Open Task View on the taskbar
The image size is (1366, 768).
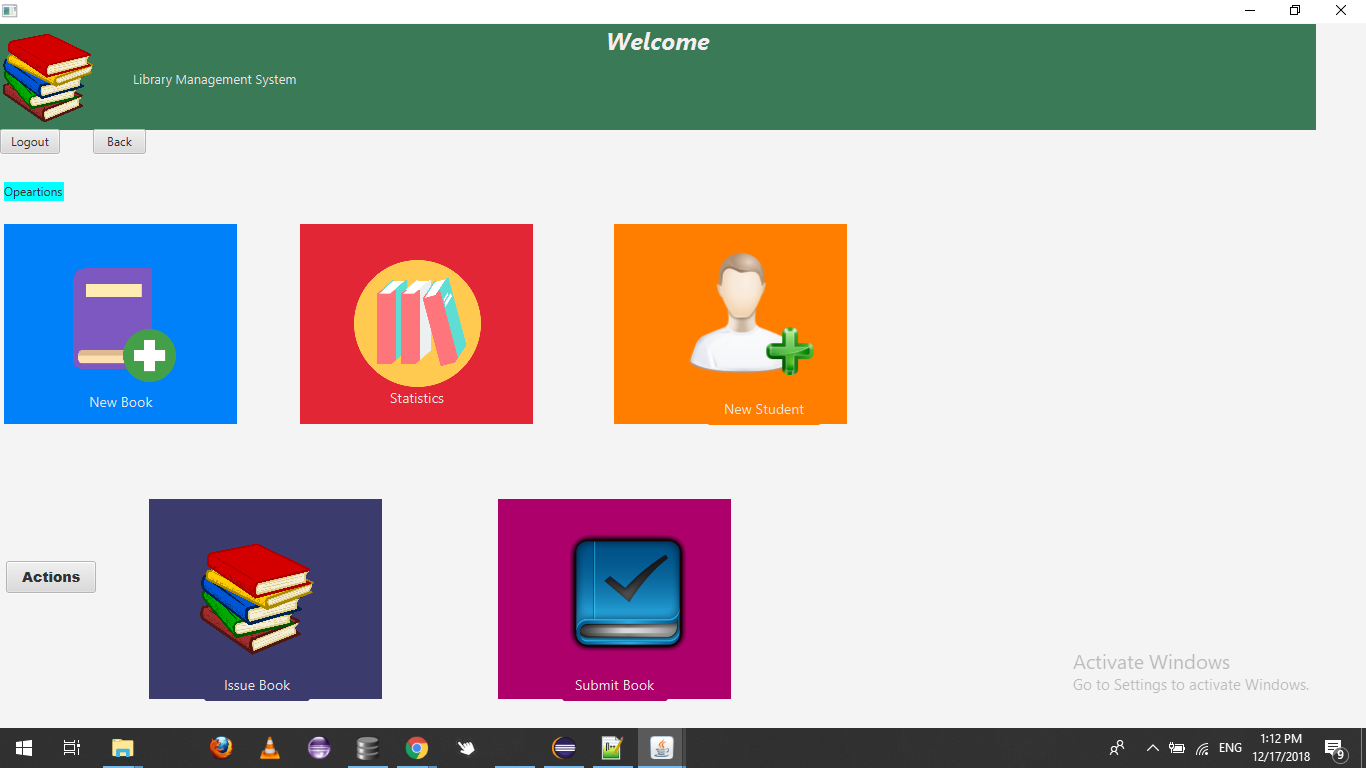click(72, 748)
